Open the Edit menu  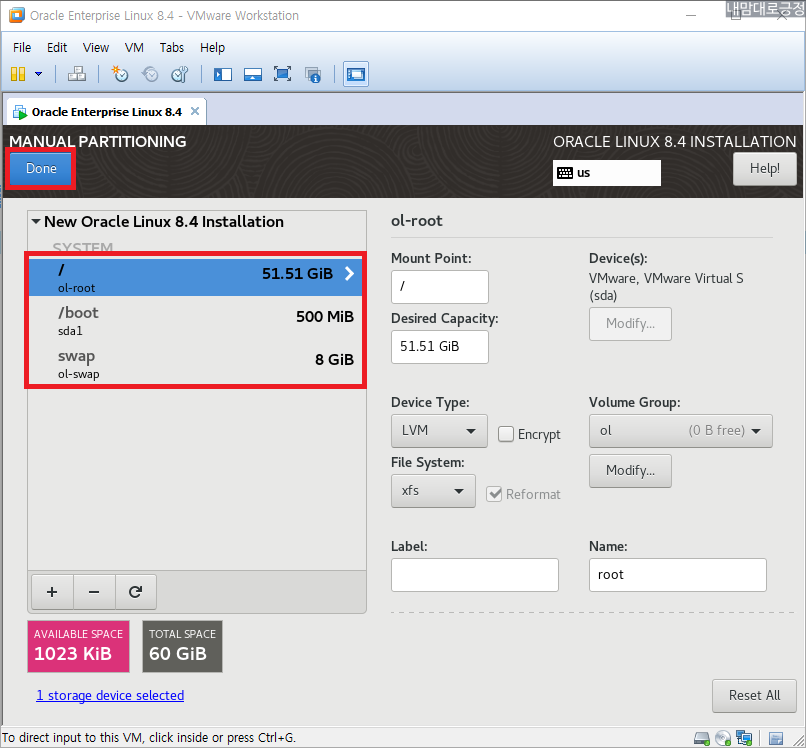(57, 48)
